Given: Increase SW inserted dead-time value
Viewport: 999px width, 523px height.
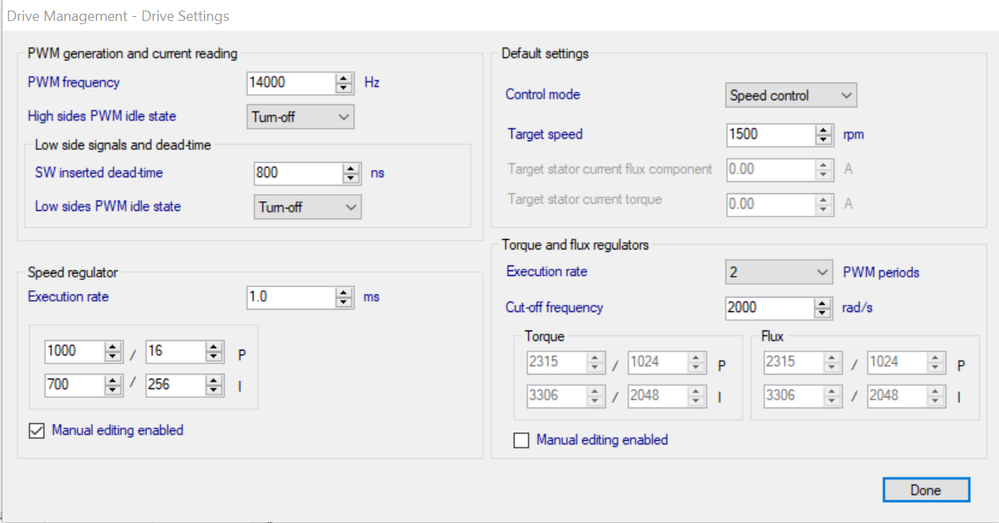Looking at the screenshot, I should tap(351, 168).
